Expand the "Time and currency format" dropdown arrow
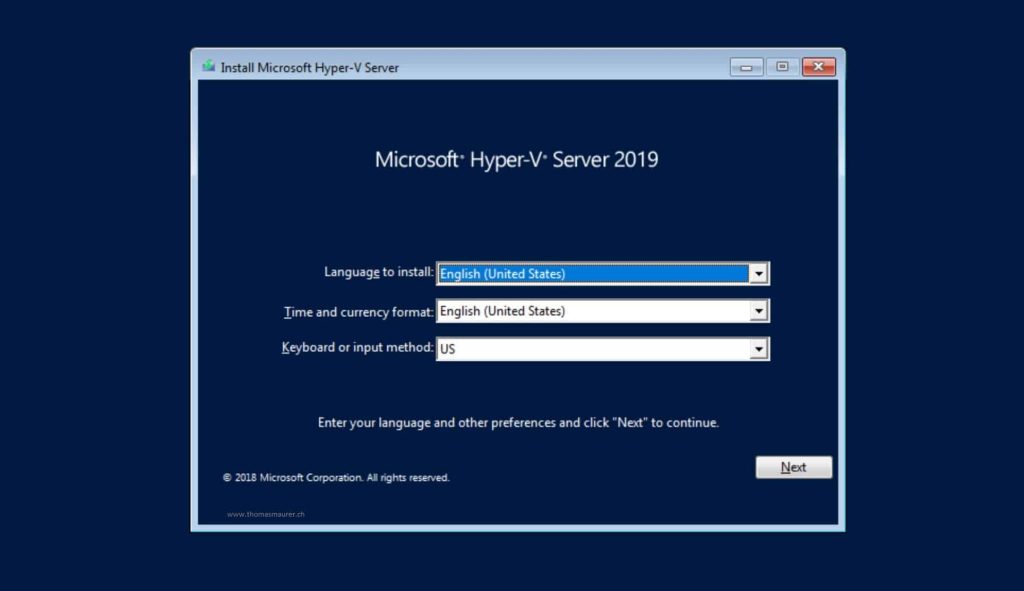The width and height of the screenshot is (1024, 591). (x=760, y=310)
